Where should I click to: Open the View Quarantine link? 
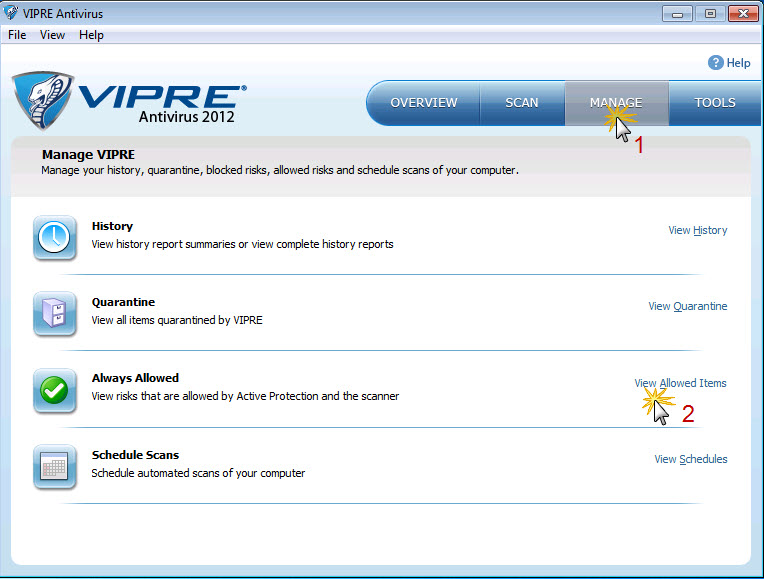tap(688, 306)
